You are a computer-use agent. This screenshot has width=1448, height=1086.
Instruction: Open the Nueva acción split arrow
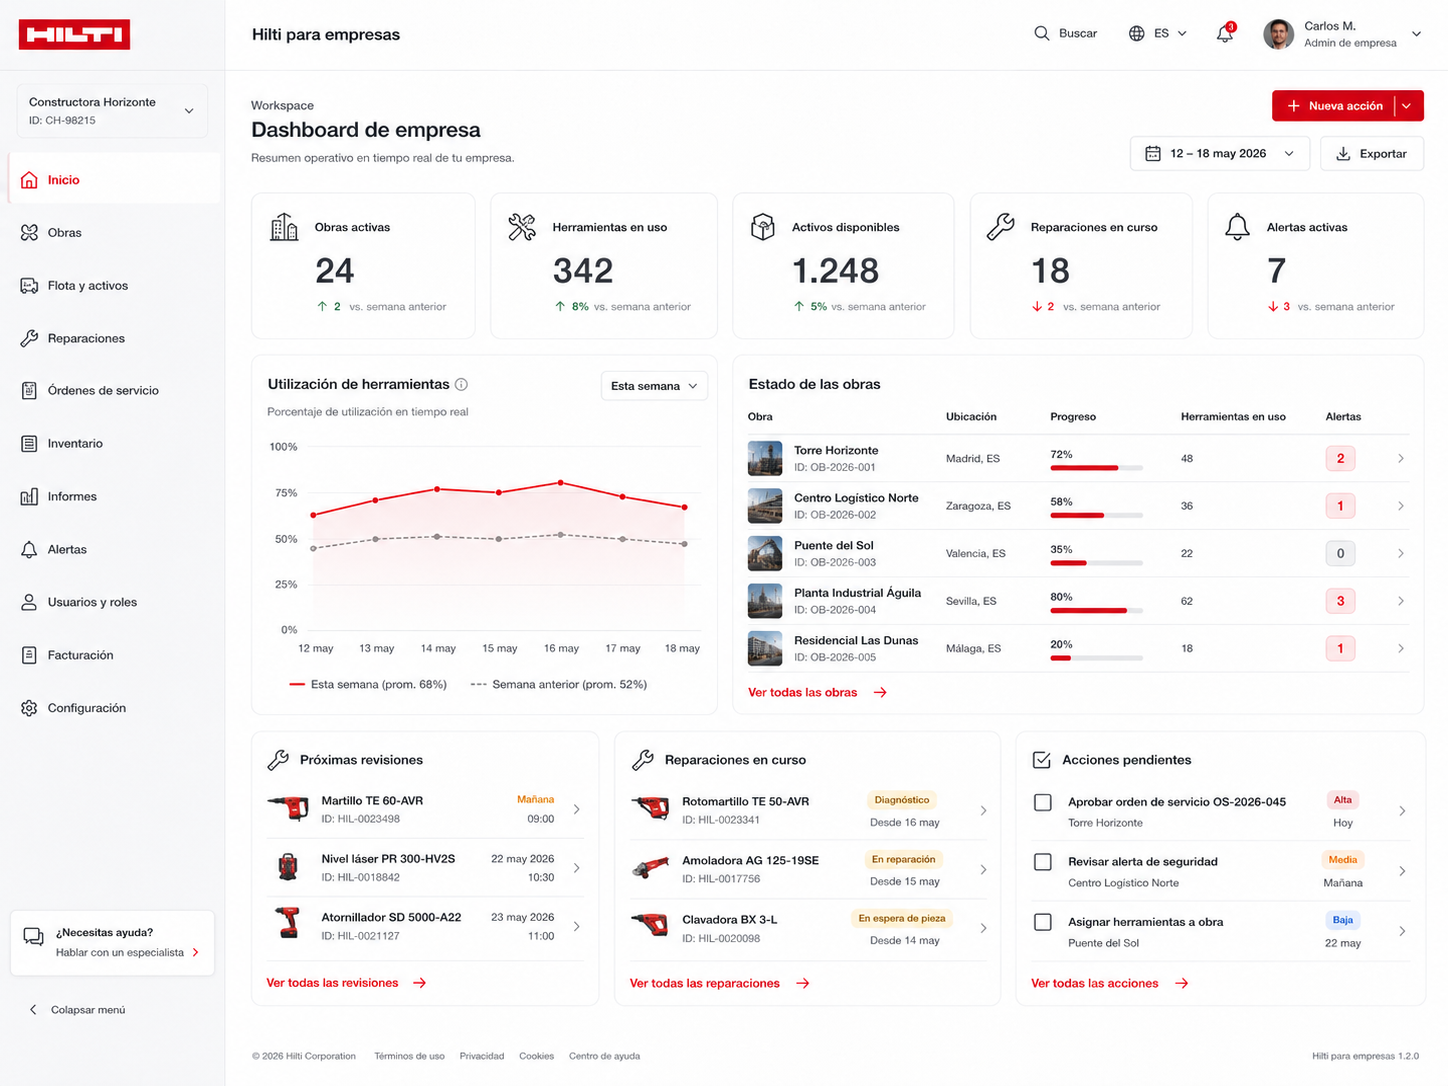click(x=1408, y=106)
